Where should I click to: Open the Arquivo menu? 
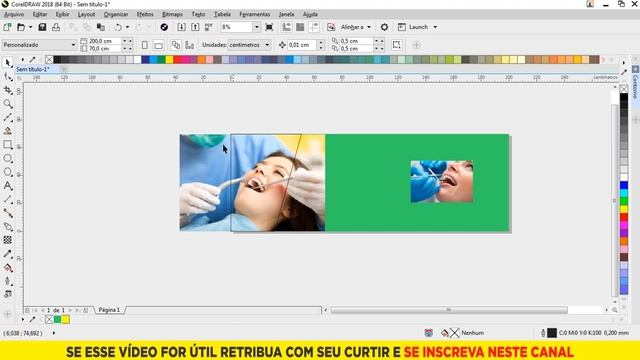14,14
